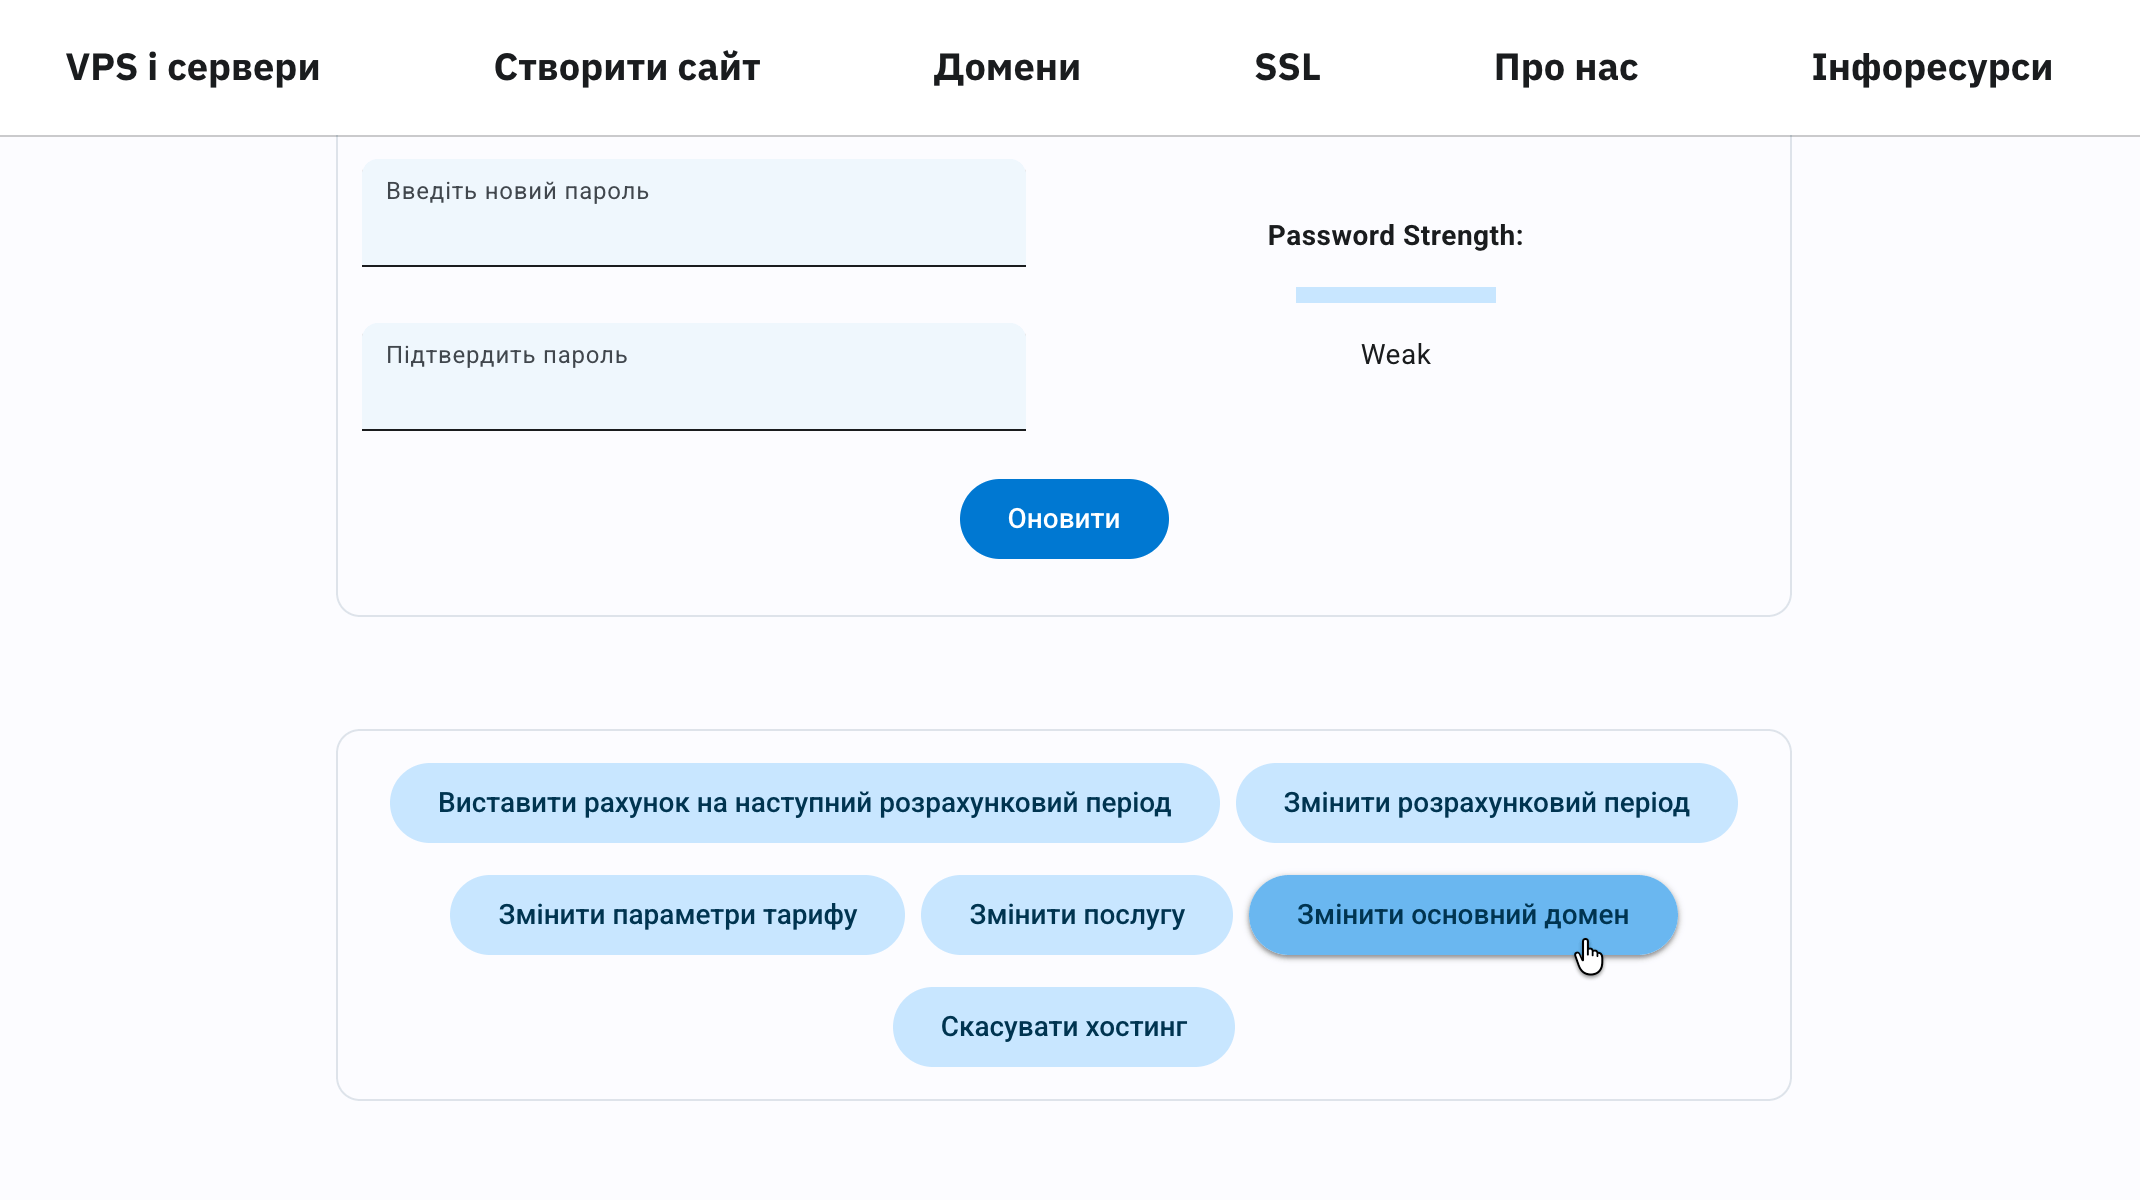
Task: Select SSL in the top navigation
Action: click(x=1287, y=68)
